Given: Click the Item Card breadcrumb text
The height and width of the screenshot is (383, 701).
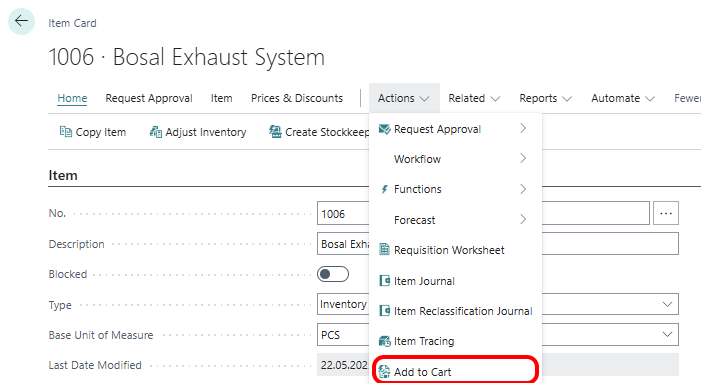Looking at the screenshot, I should (72, 23).
